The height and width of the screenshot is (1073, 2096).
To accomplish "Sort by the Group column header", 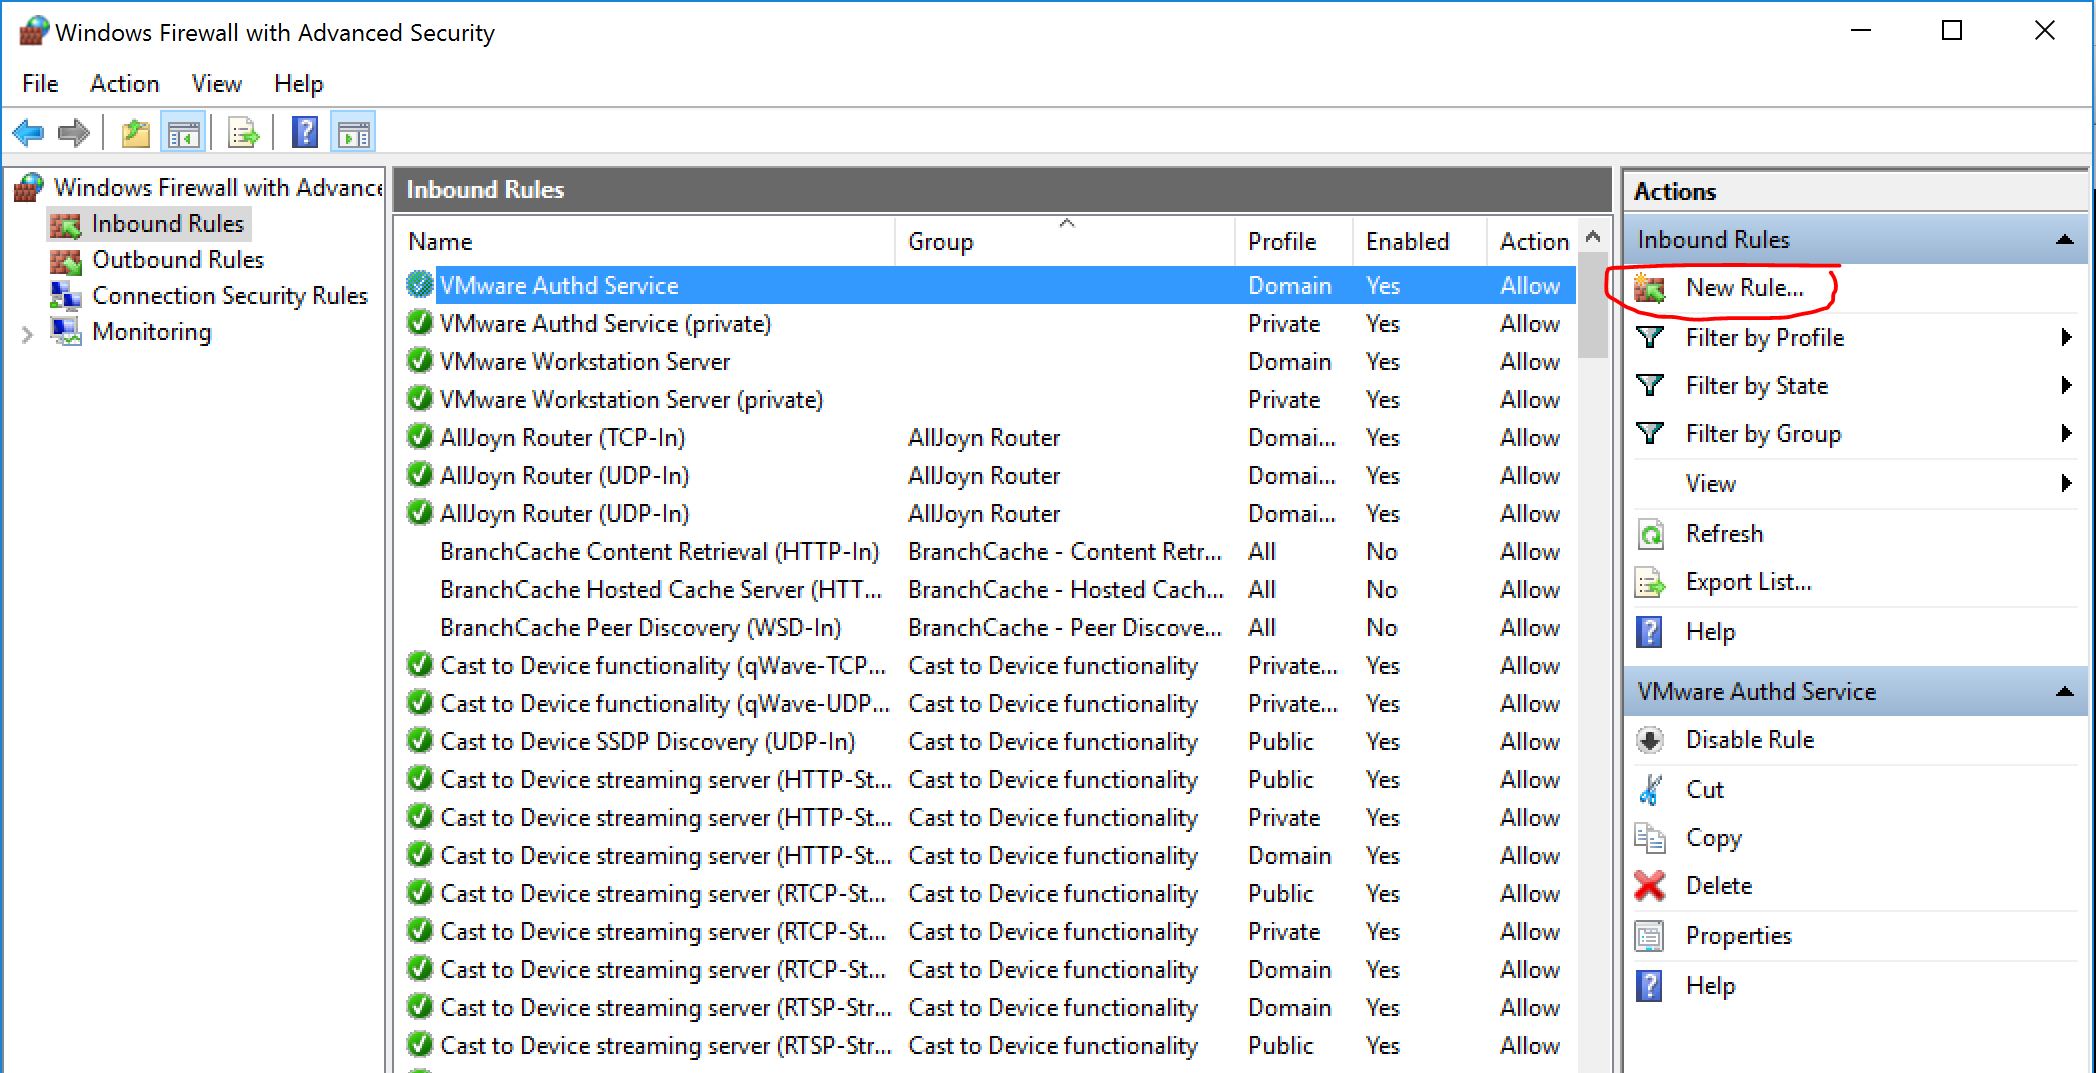I will click(x=1065, y=242).
